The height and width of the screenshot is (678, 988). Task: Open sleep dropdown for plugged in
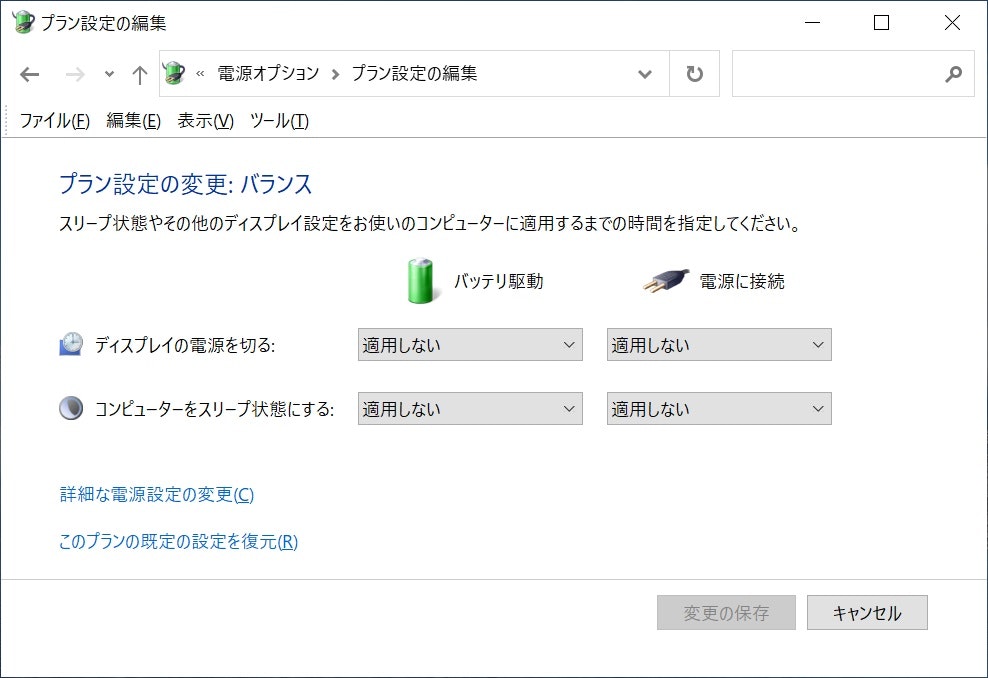coord(719,408)
